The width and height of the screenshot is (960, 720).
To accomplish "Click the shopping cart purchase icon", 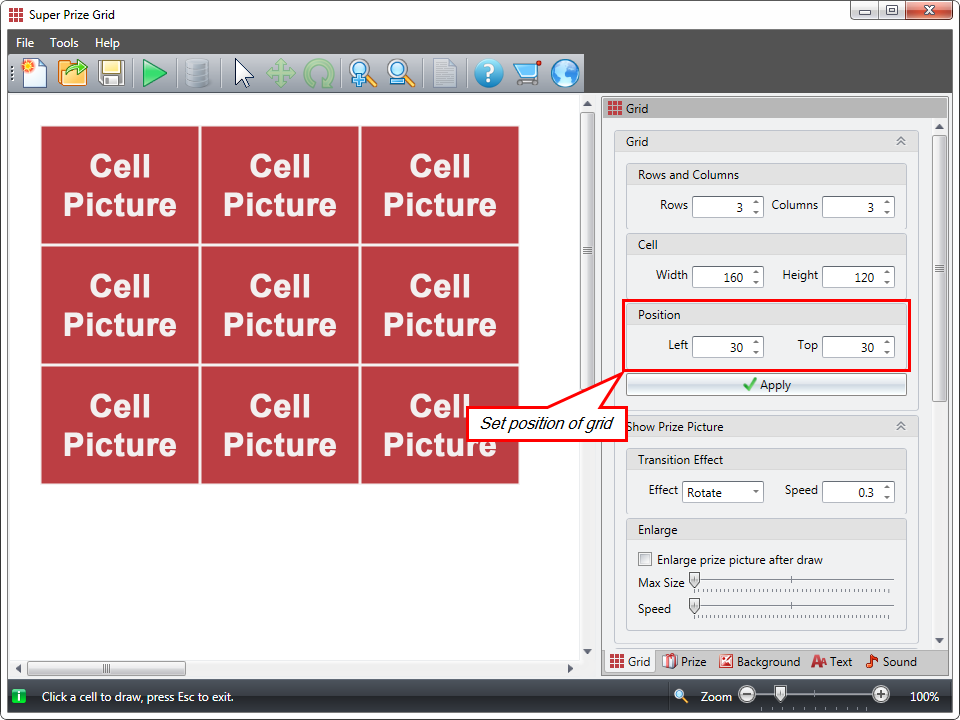I will tap(526, 73).
